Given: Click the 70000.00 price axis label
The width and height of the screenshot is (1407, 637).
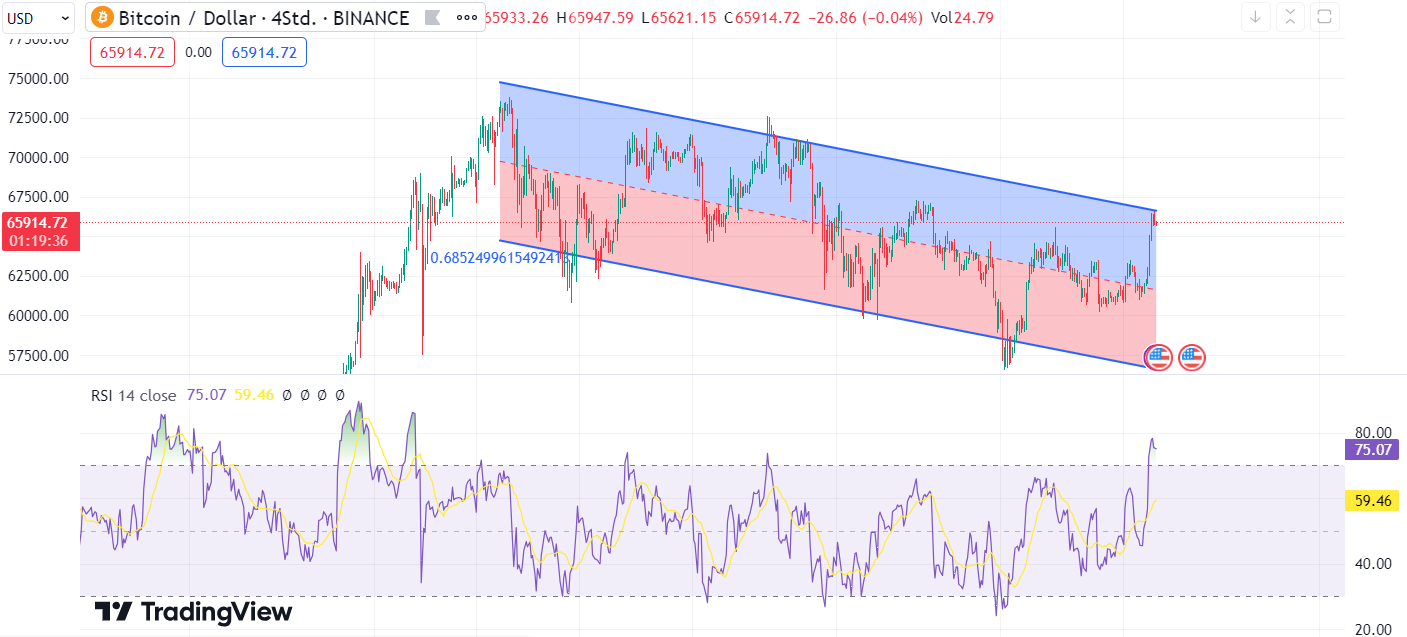Looking at the screenshot, I should click(x=40, y=157).
